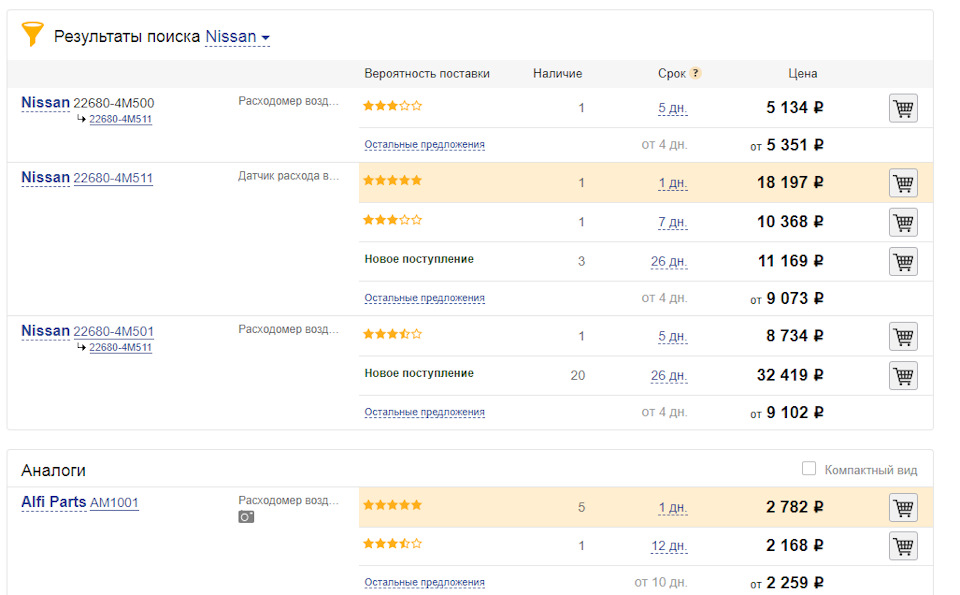Expand Остальные предложения under 22680-4M511

click(424, 298)
